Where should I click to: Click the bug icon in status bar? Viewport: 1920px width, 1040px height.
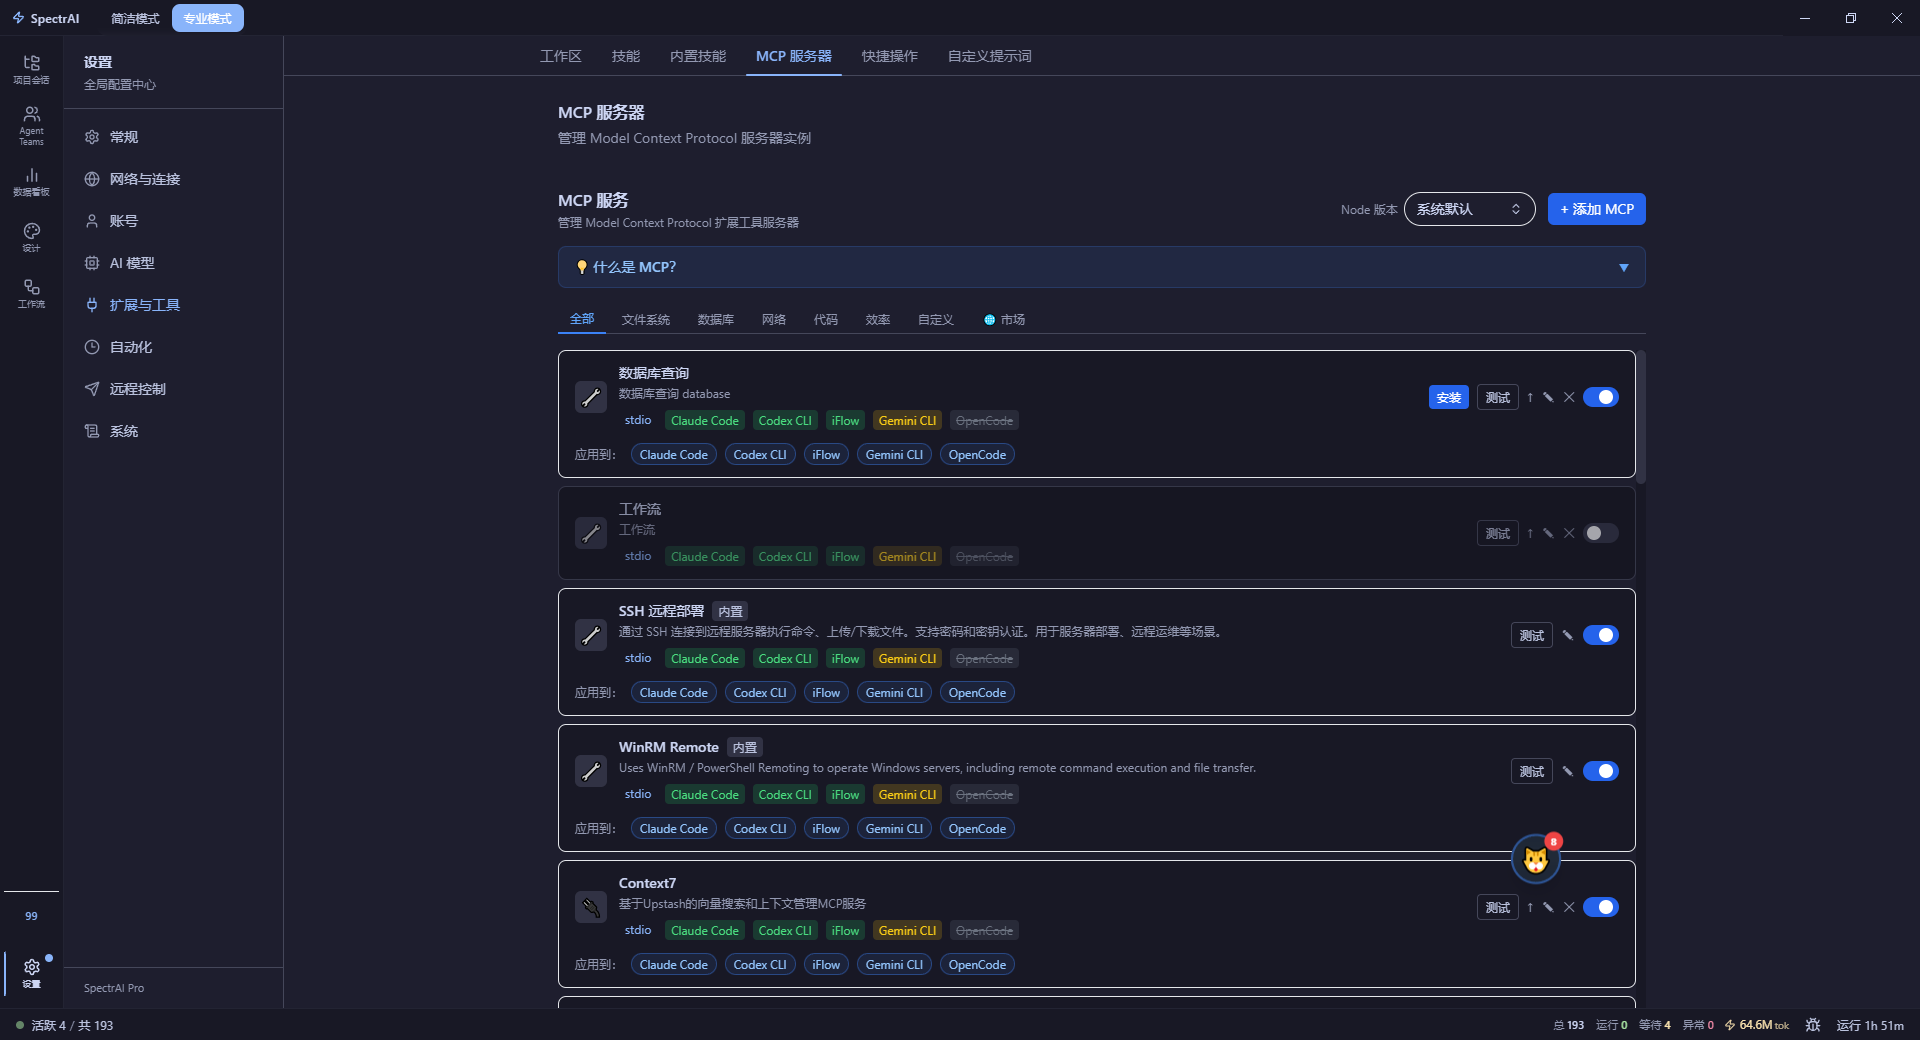point(1813,1025)
